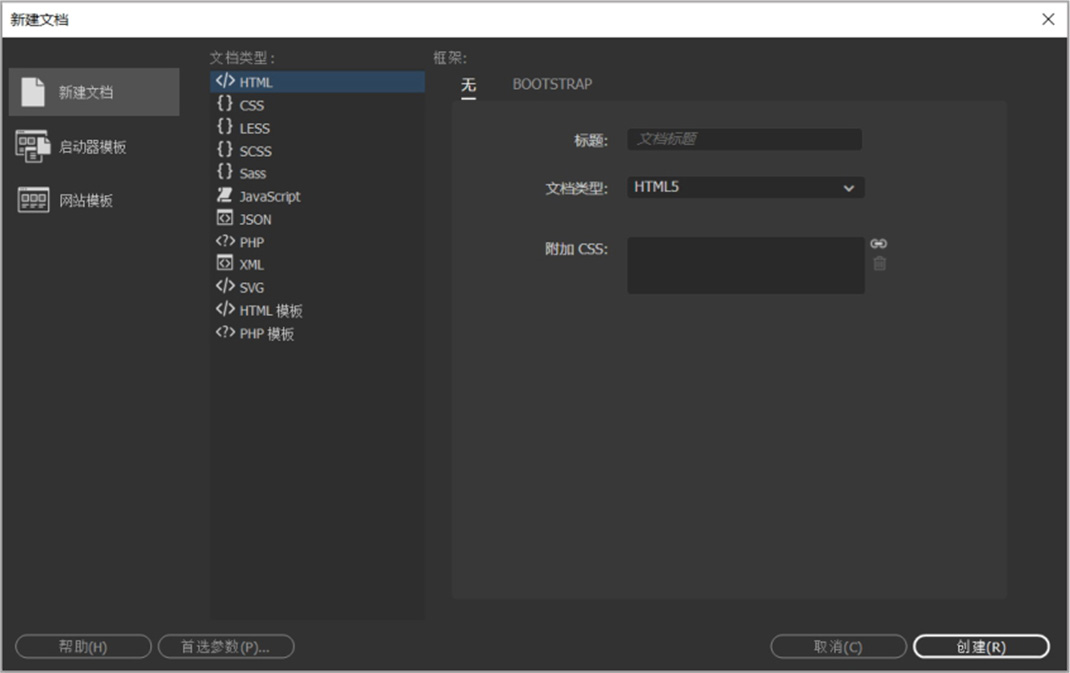1070x673 pixels.
Task: Switch to the BOOTSTRAP framework tab
Action: click(552, 84)
